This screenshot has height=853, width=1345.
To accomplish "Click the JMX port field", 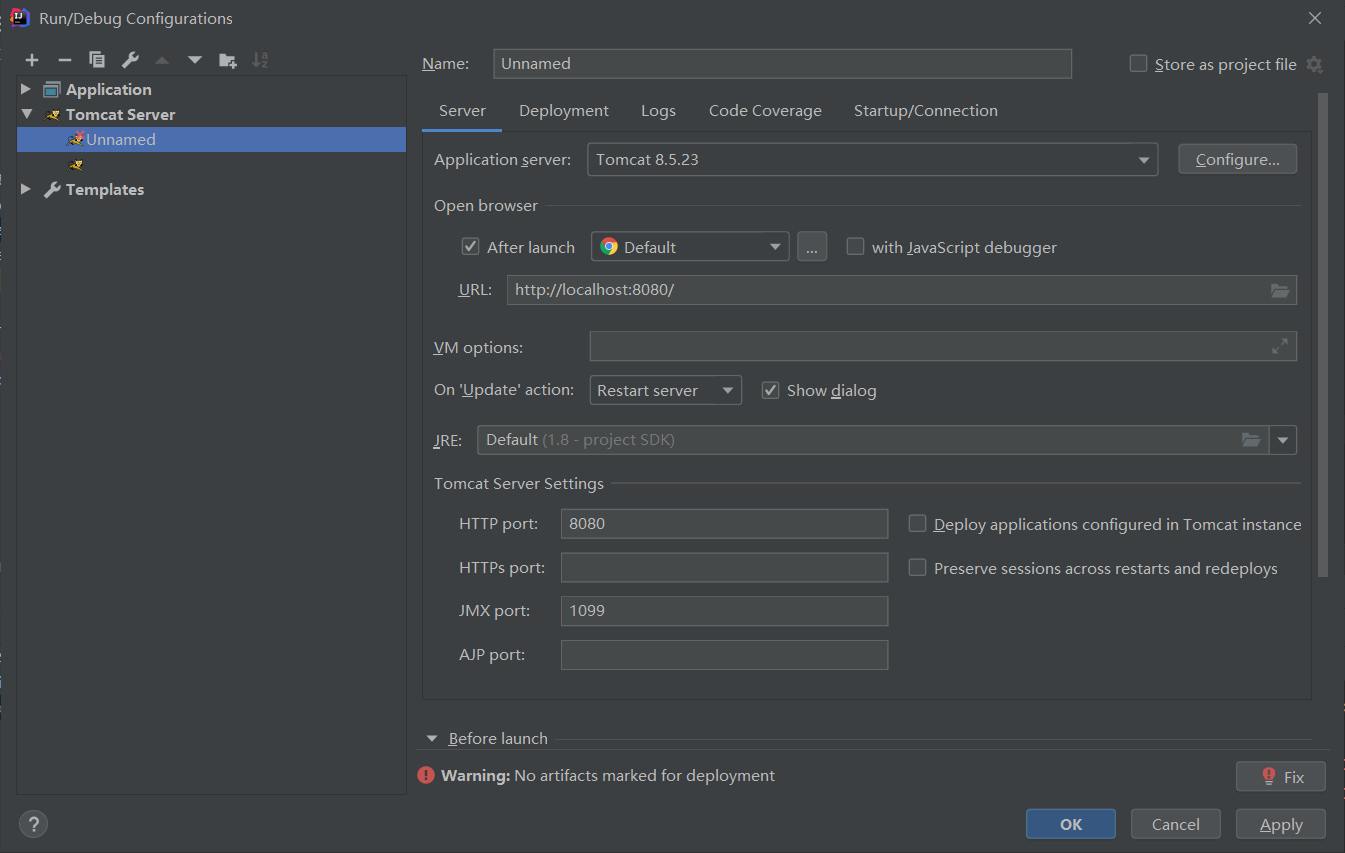I will point(724,611).
